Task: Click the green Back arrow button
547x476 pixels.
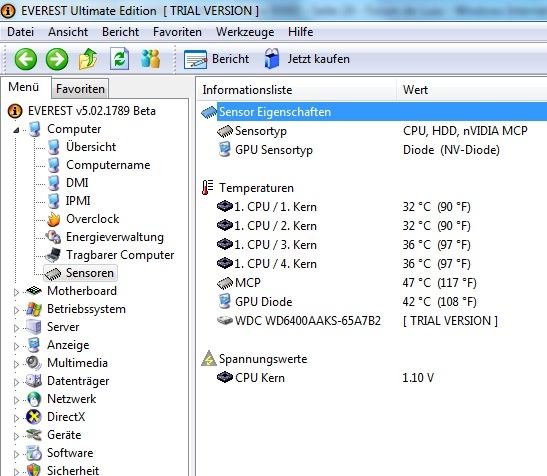Action: coord(25,59)
